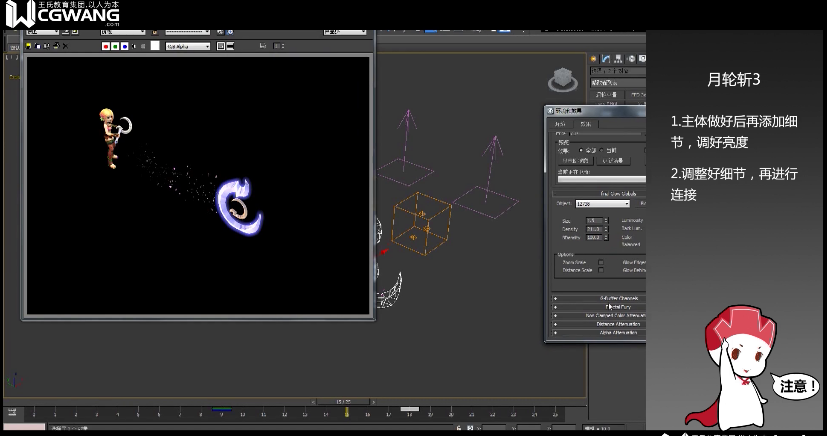Click the left button under the radio options
The width and height of the screenshot is (827, 436).
576,161
